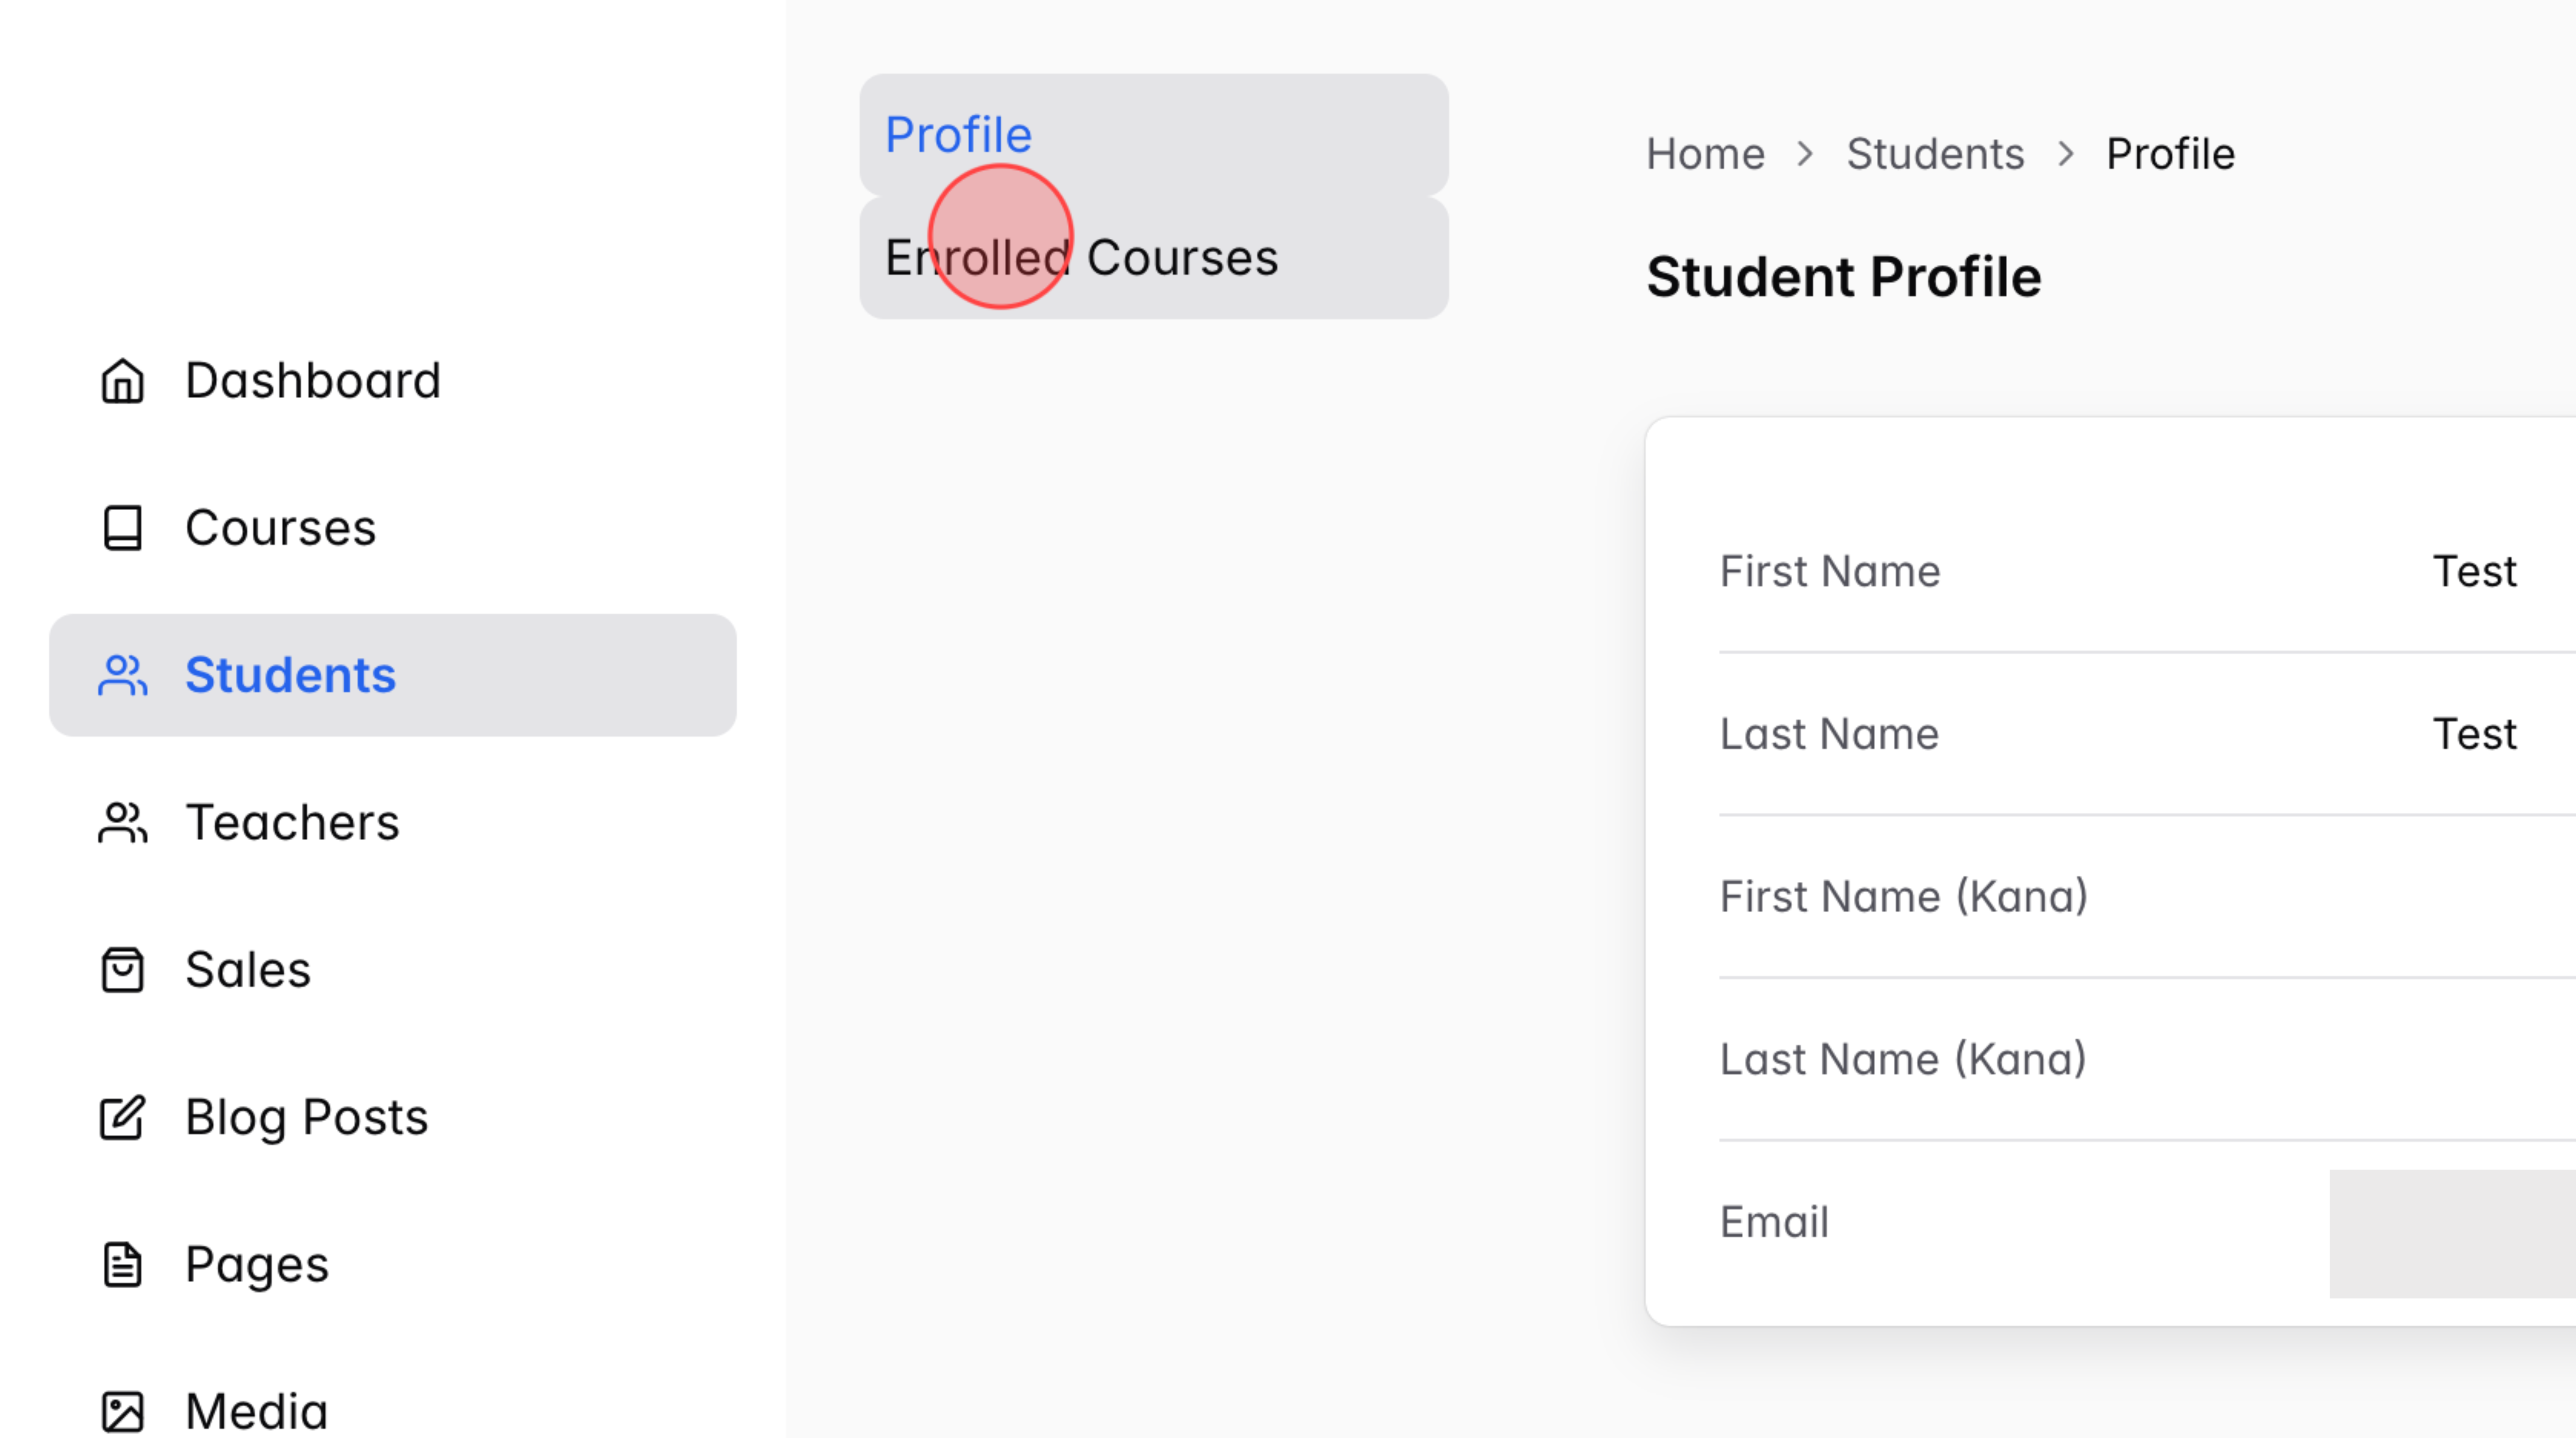Click the Teachers people icon
Image resolution: width=2576 pixels, height=1438 pixels.
pyautogui.click(x=122, y=822)
